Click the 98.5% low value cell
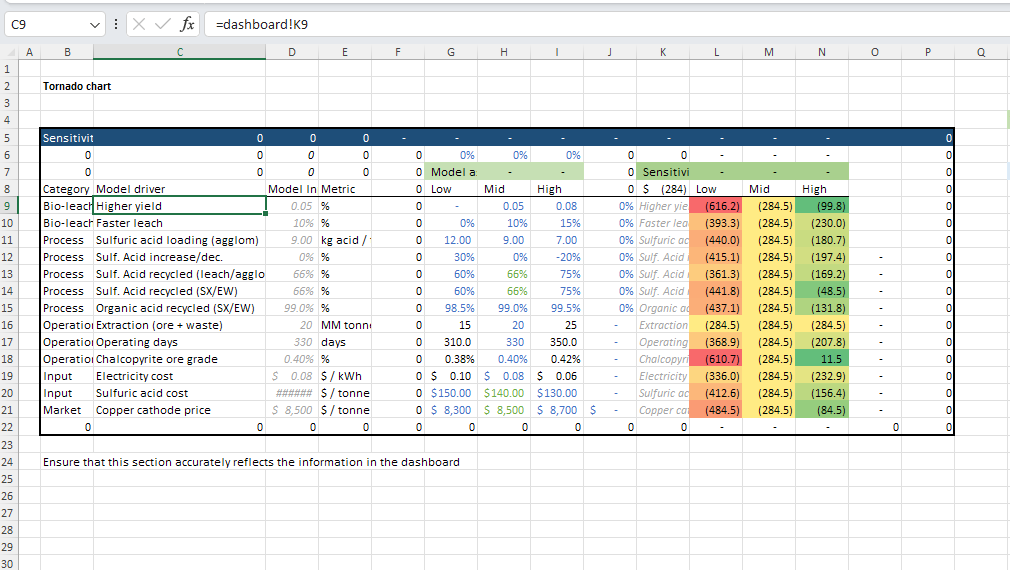1010x570 pixels. tap(451, 308)
